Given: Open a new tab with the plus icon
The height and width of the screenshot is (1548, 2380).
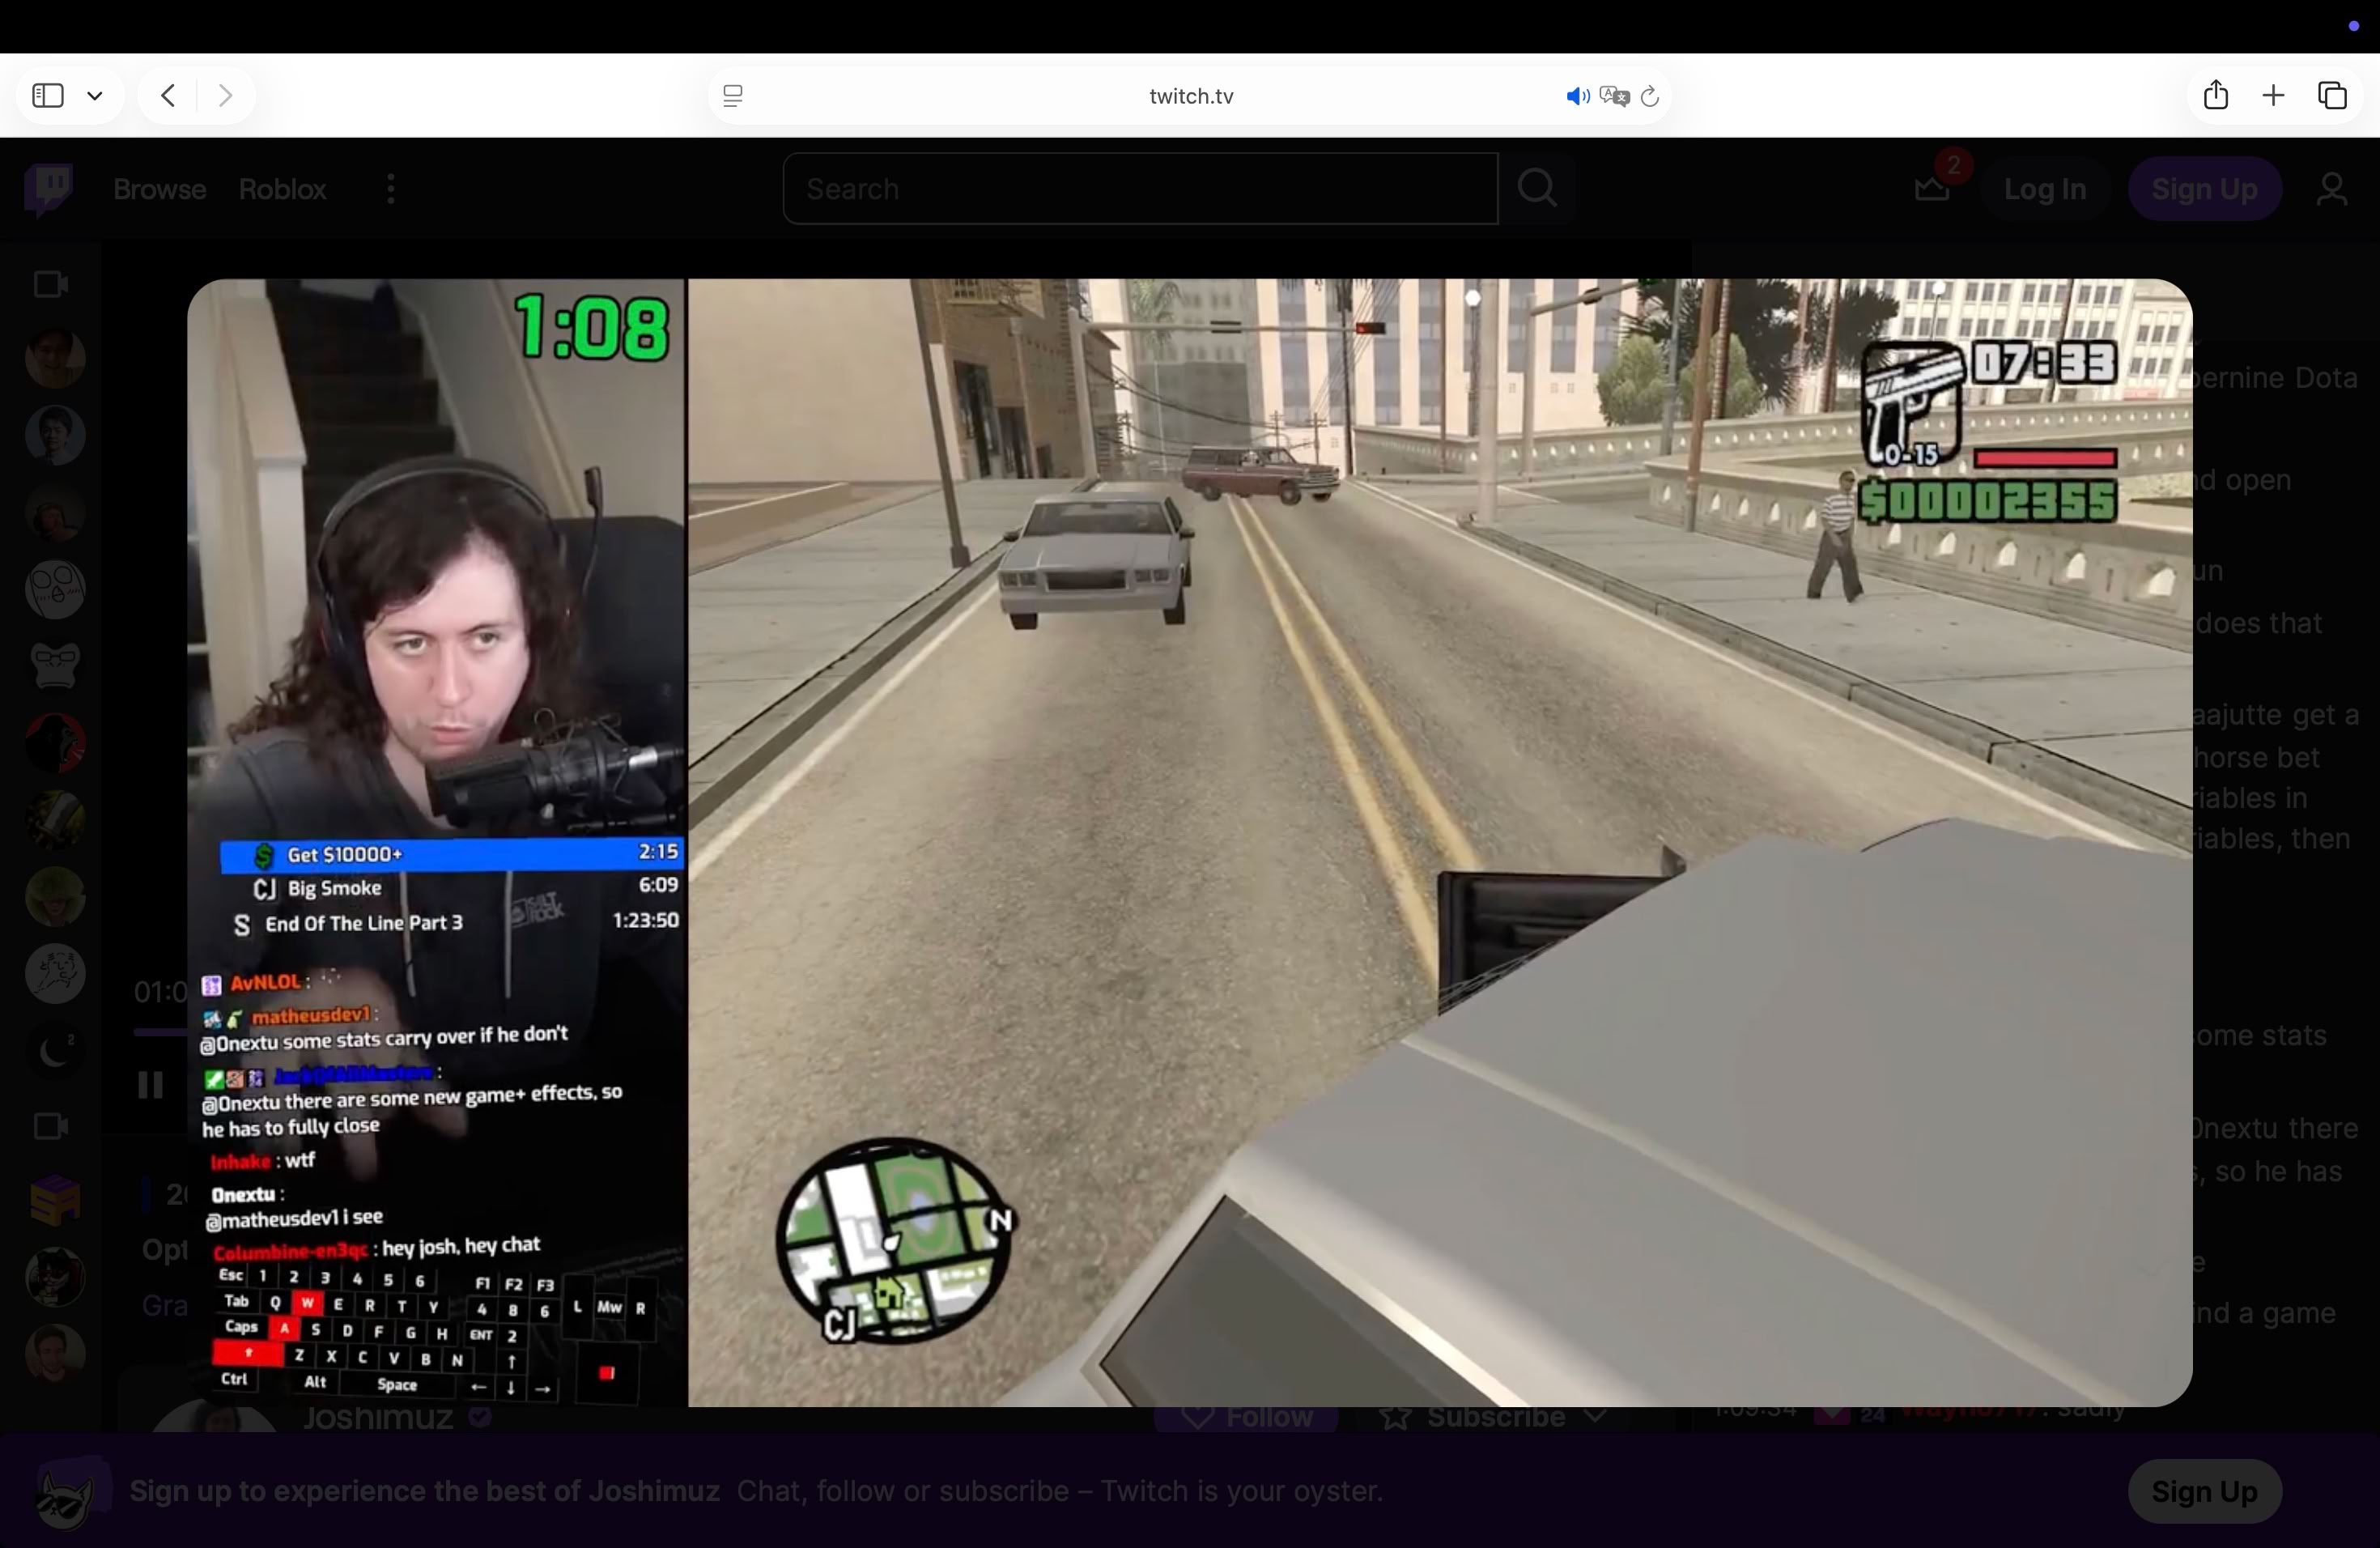Looking at the screenshot, I should (2273, 95).
